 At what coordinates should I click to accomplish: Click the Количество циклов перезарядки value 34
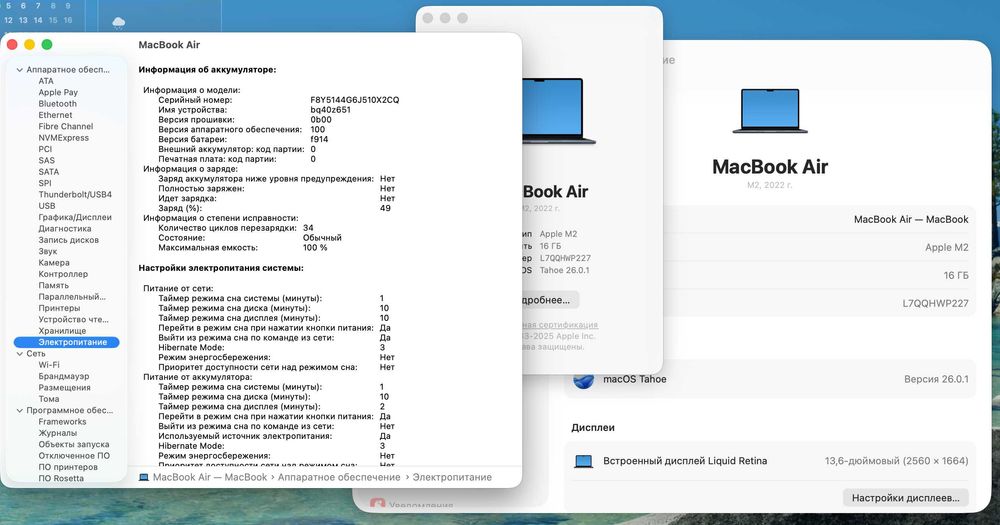coord(308,228)
